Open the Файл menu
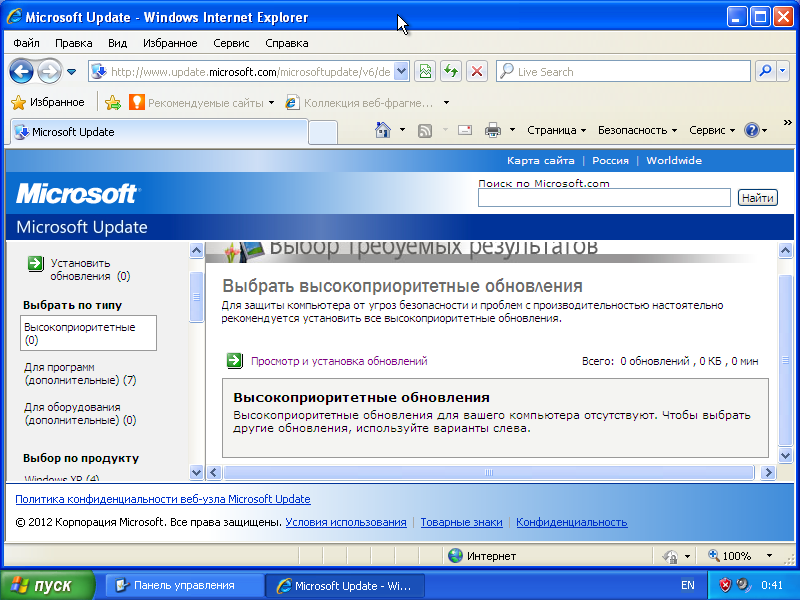The height and width of the screenshot is (600, 800). click(27, 43)
